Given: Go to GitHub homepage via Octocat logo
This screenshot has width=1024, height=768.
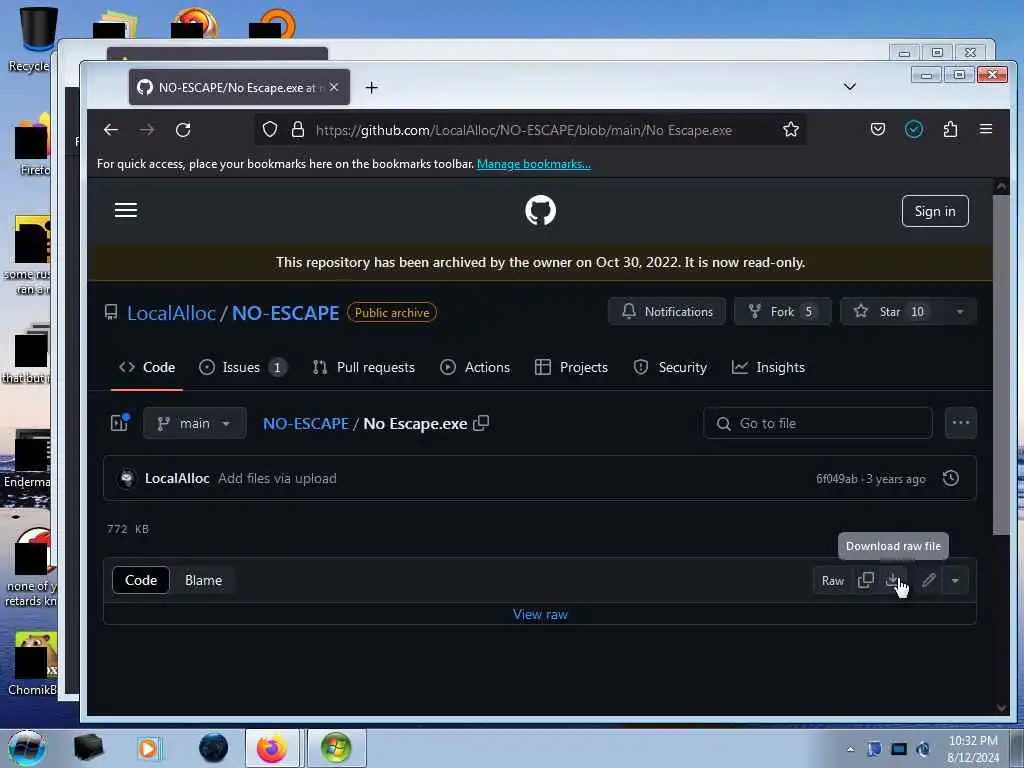Looking at the screenshot, I should (540, 210).
